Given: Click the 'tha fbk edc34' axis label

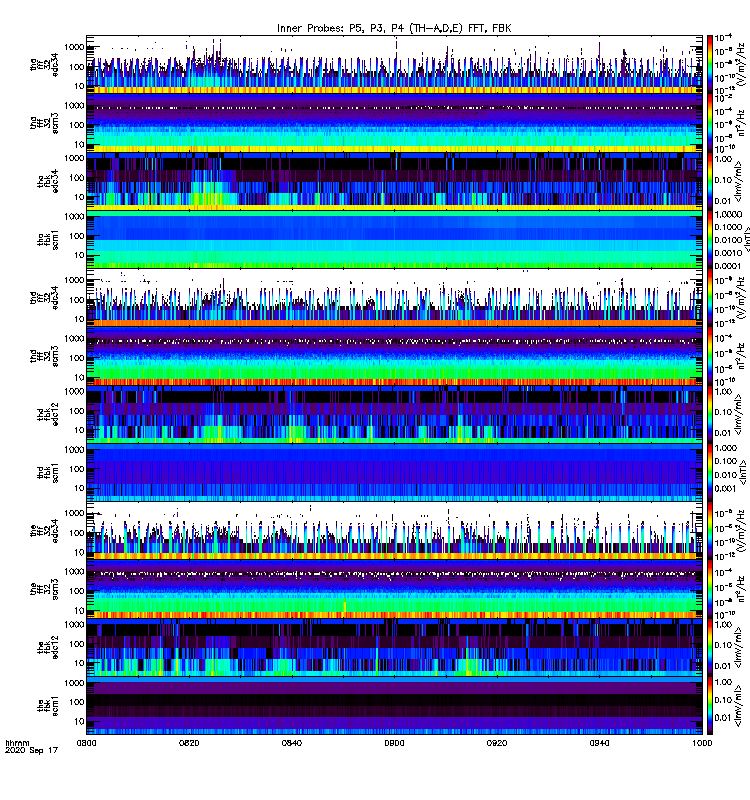Looking at the screenshot, I should point(48,181).
